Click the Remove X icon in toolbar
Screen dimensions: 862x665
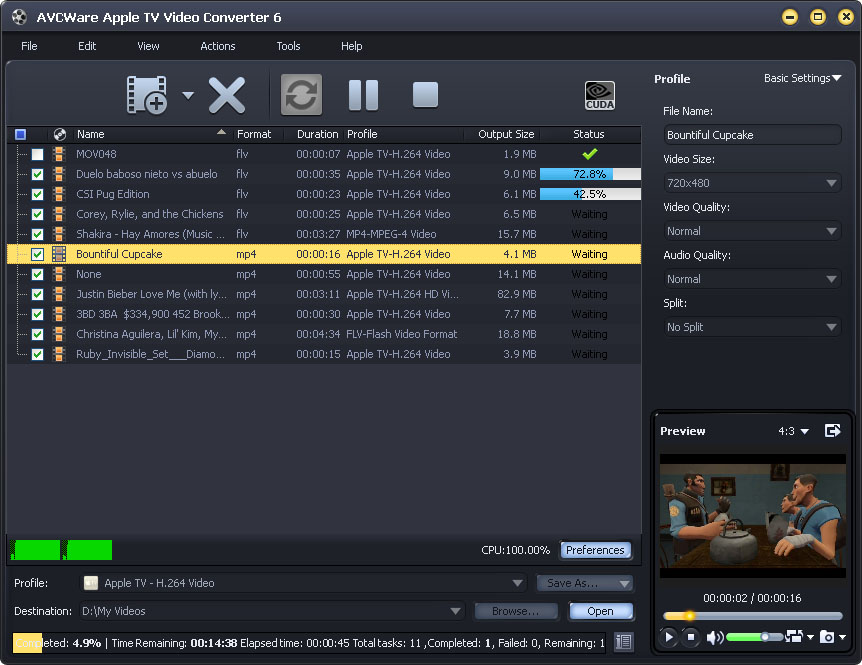point(226,95)
